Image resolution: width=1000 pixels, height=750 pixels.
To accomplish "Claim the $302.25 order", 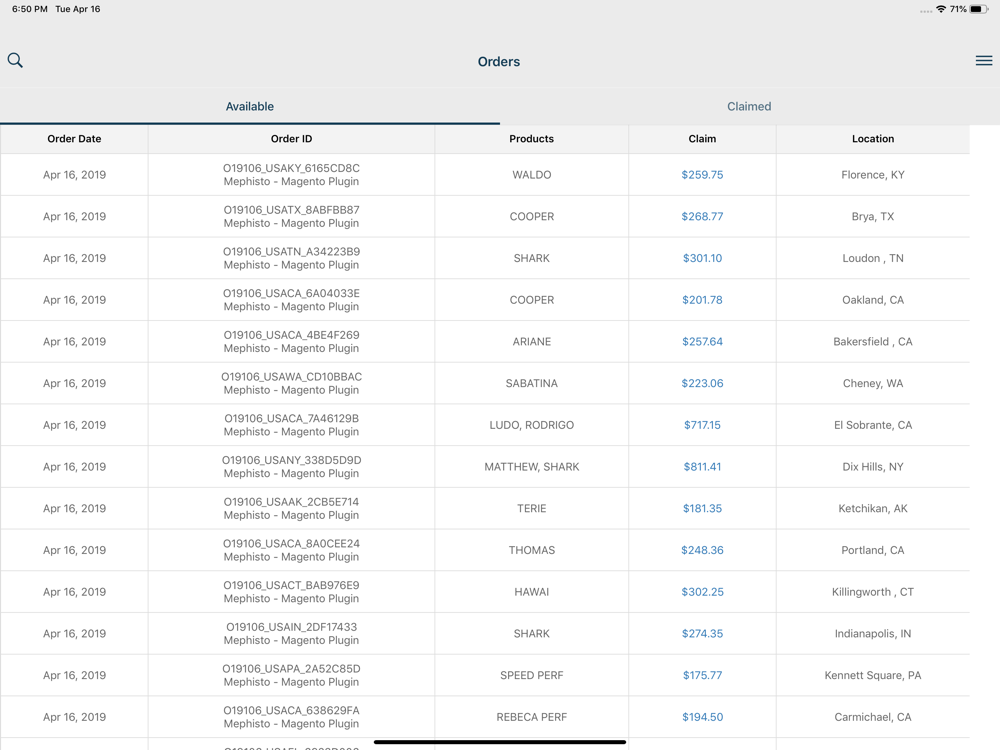I will tap(702, 592).
